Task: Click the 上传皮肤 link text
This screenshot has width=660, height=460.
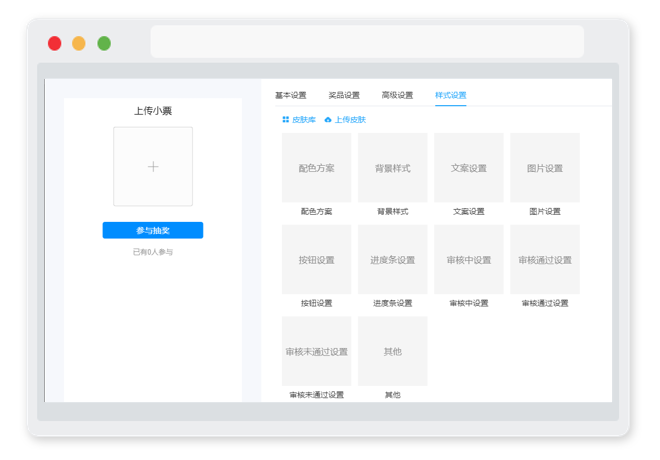Action: (350, 120)
